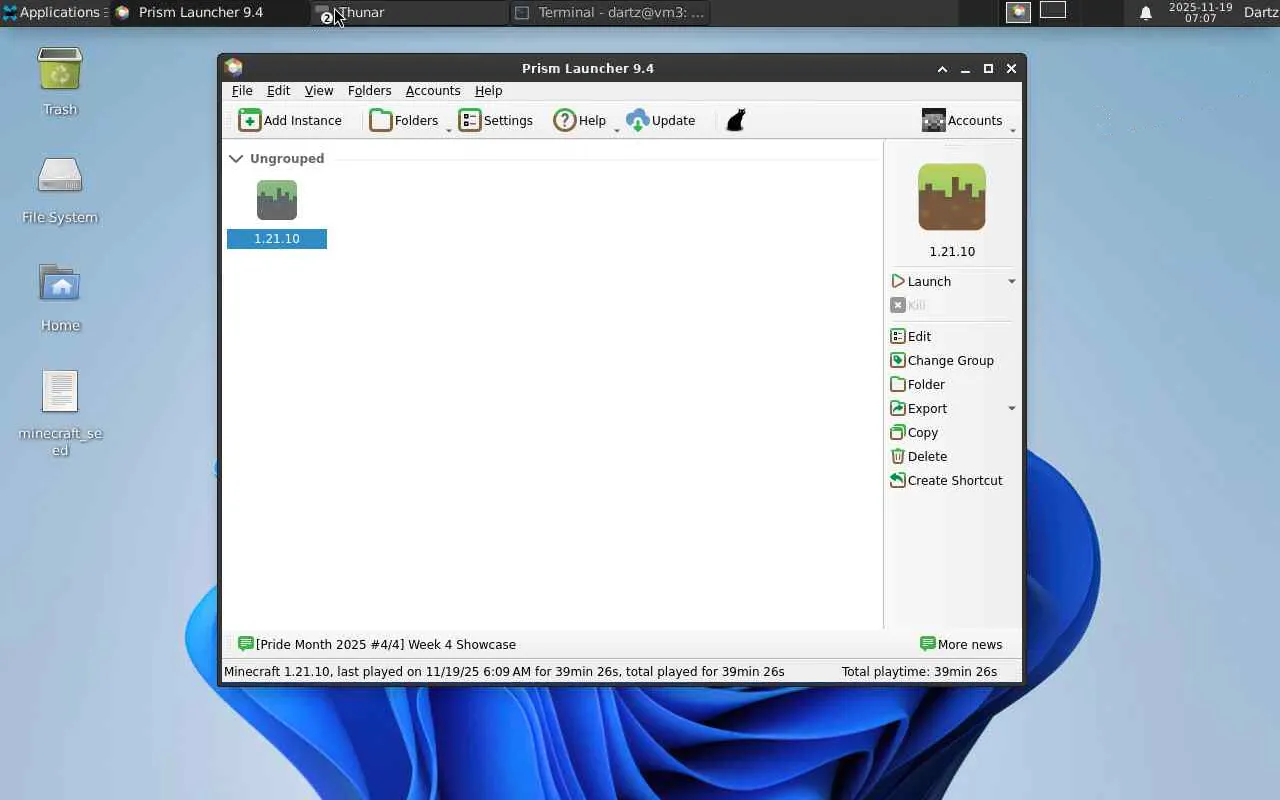Click the large grass block instance icon
This screenshot has height=800, width=1280.
point(952,197)
